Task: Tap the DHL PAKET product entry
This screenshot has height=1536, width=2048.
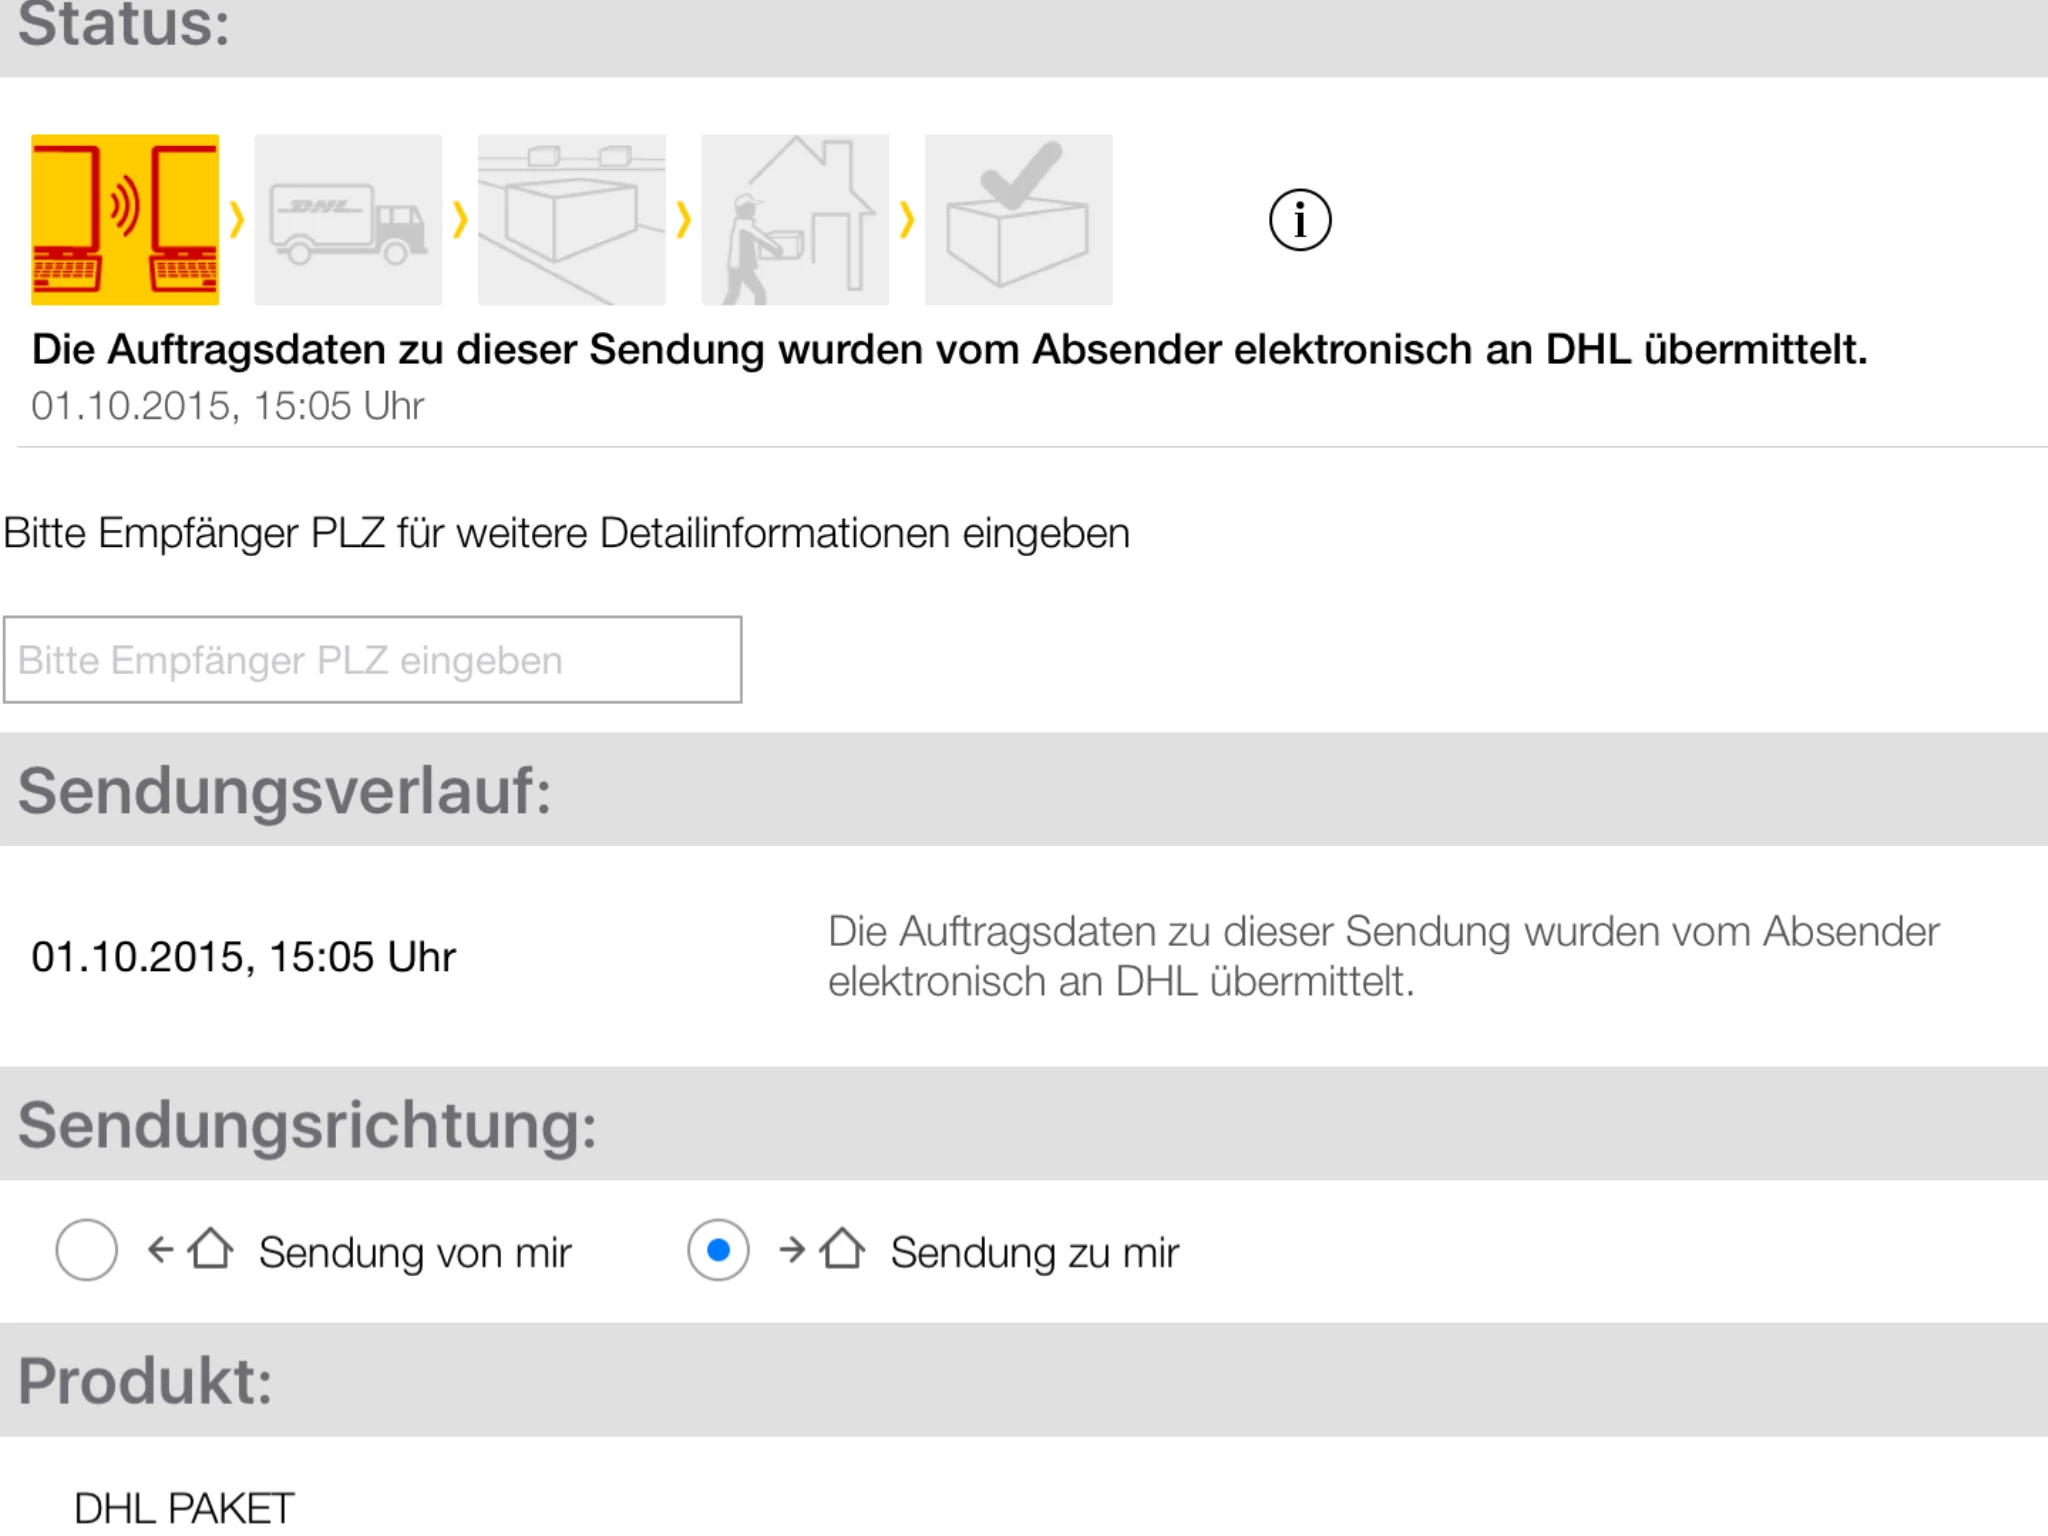Action: pos(184,1508)
